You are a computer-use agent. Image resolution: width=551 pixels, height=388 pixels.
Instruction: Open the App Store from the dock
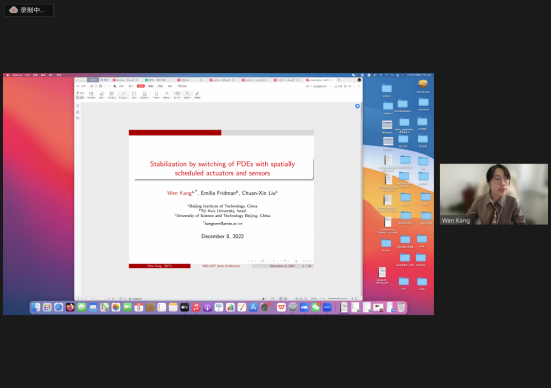tap(253, 307)
